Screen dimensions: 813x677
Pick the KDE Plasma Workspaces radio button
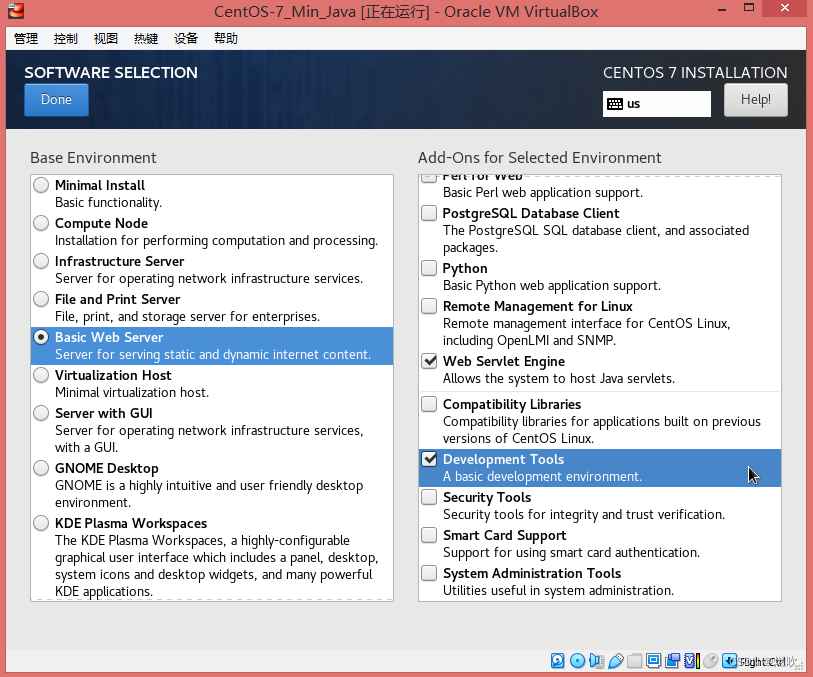(41, 523)
